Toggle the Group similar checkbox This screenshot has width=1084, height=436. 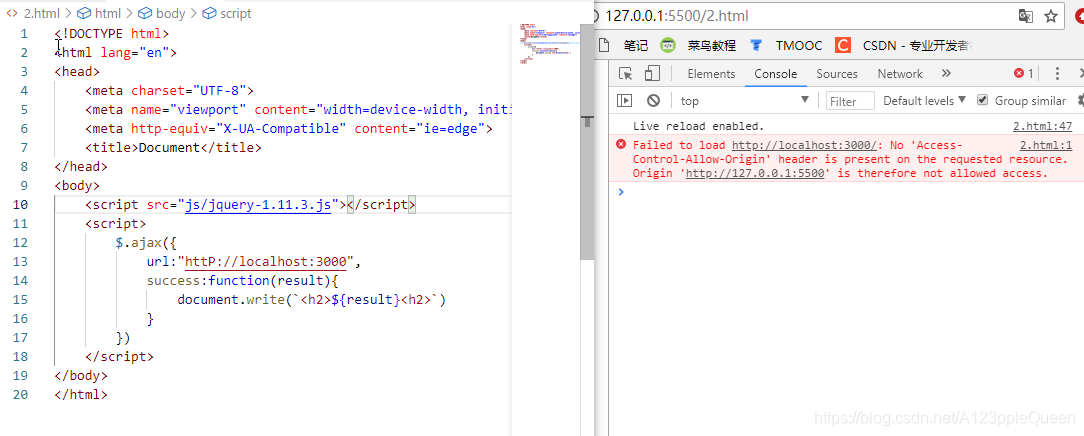pos(982,100)
